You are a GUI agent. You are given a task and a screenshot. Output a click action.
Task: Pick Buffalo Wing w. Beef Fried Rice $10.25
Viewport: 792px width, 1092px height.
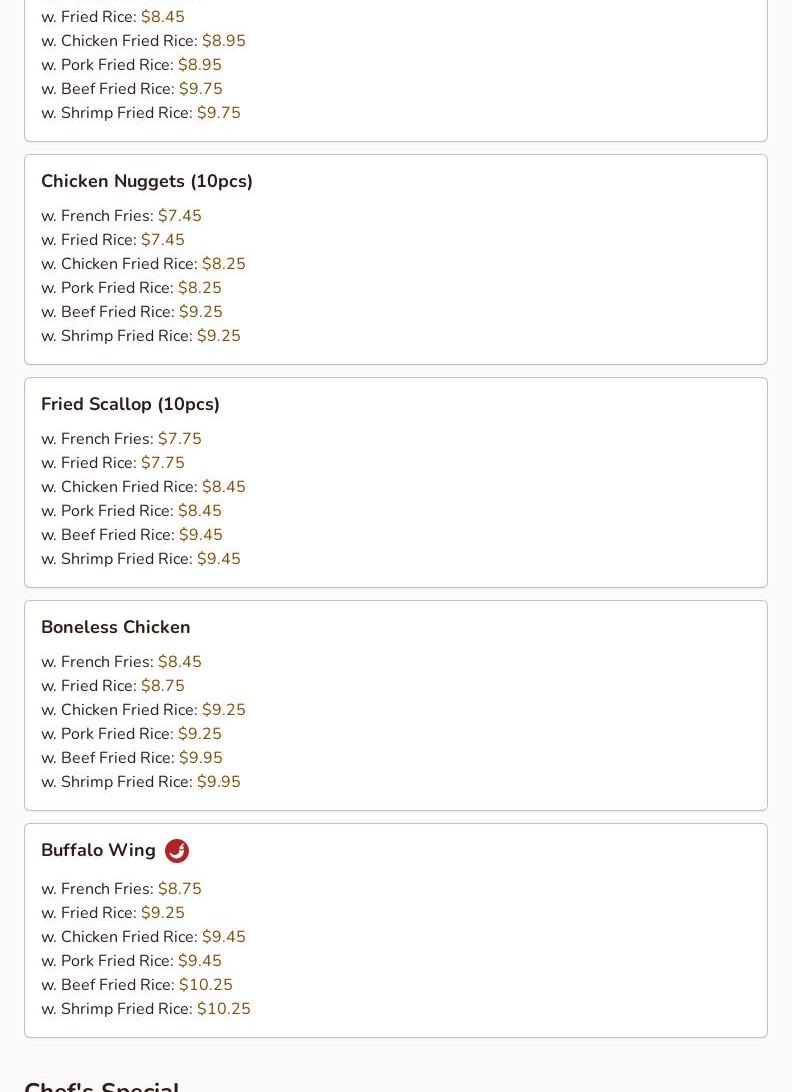click(x=137, y=985)
